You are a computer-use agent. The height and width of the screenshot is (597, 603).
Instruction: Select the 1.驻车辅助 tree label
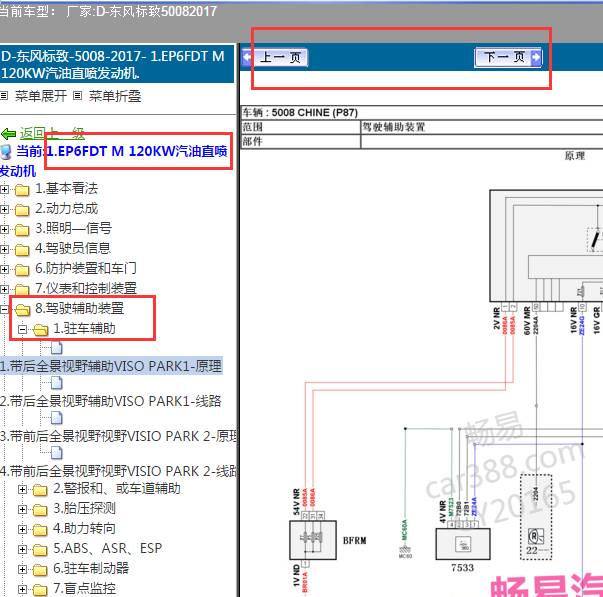click(x=84, y=329)
